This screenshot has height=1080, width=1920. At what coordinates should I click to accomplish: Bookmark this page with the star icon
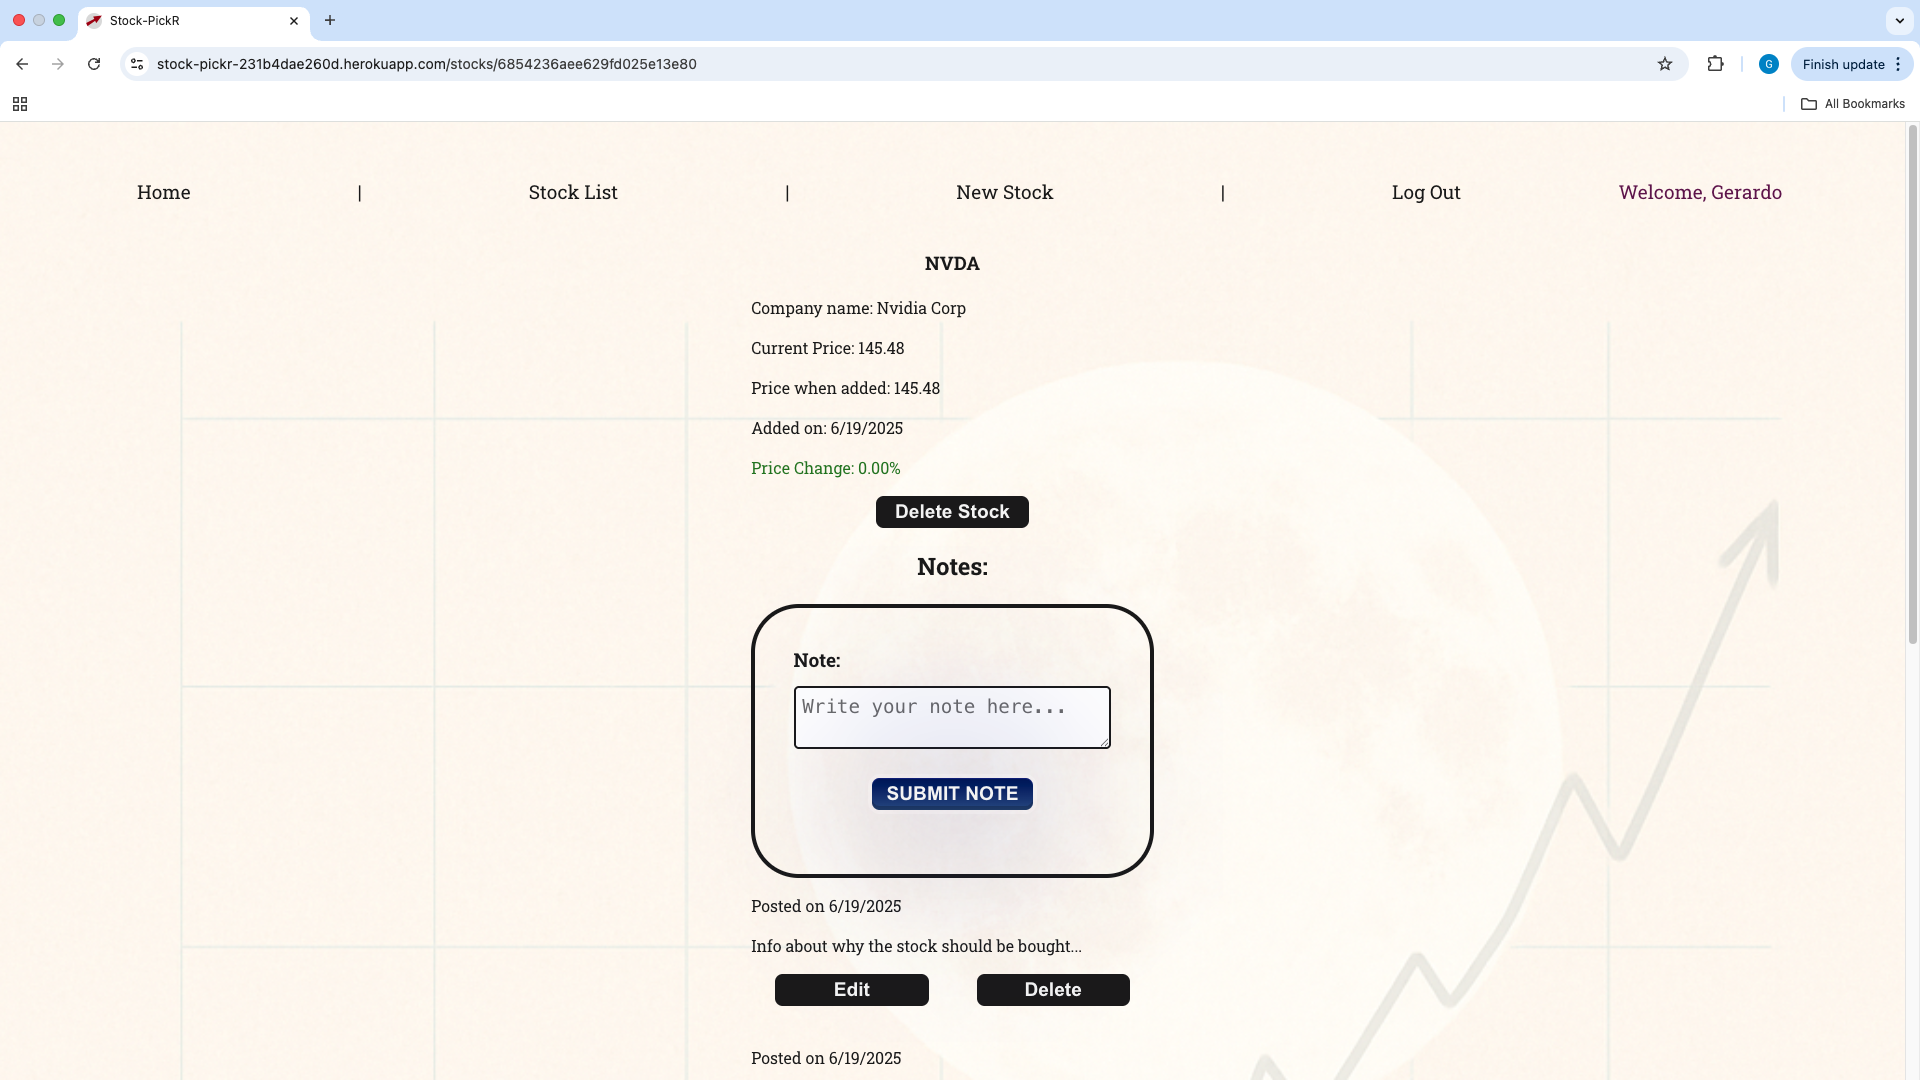click(x=1665, y=64)
